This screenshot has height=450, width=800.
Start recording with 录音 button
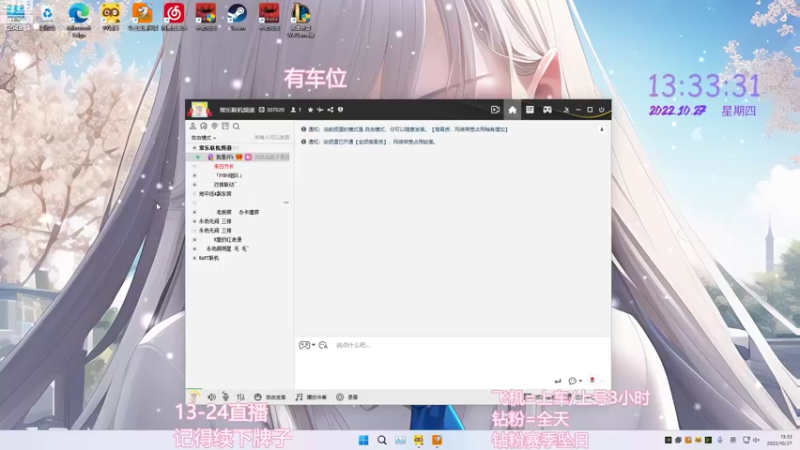pos(347,397)
